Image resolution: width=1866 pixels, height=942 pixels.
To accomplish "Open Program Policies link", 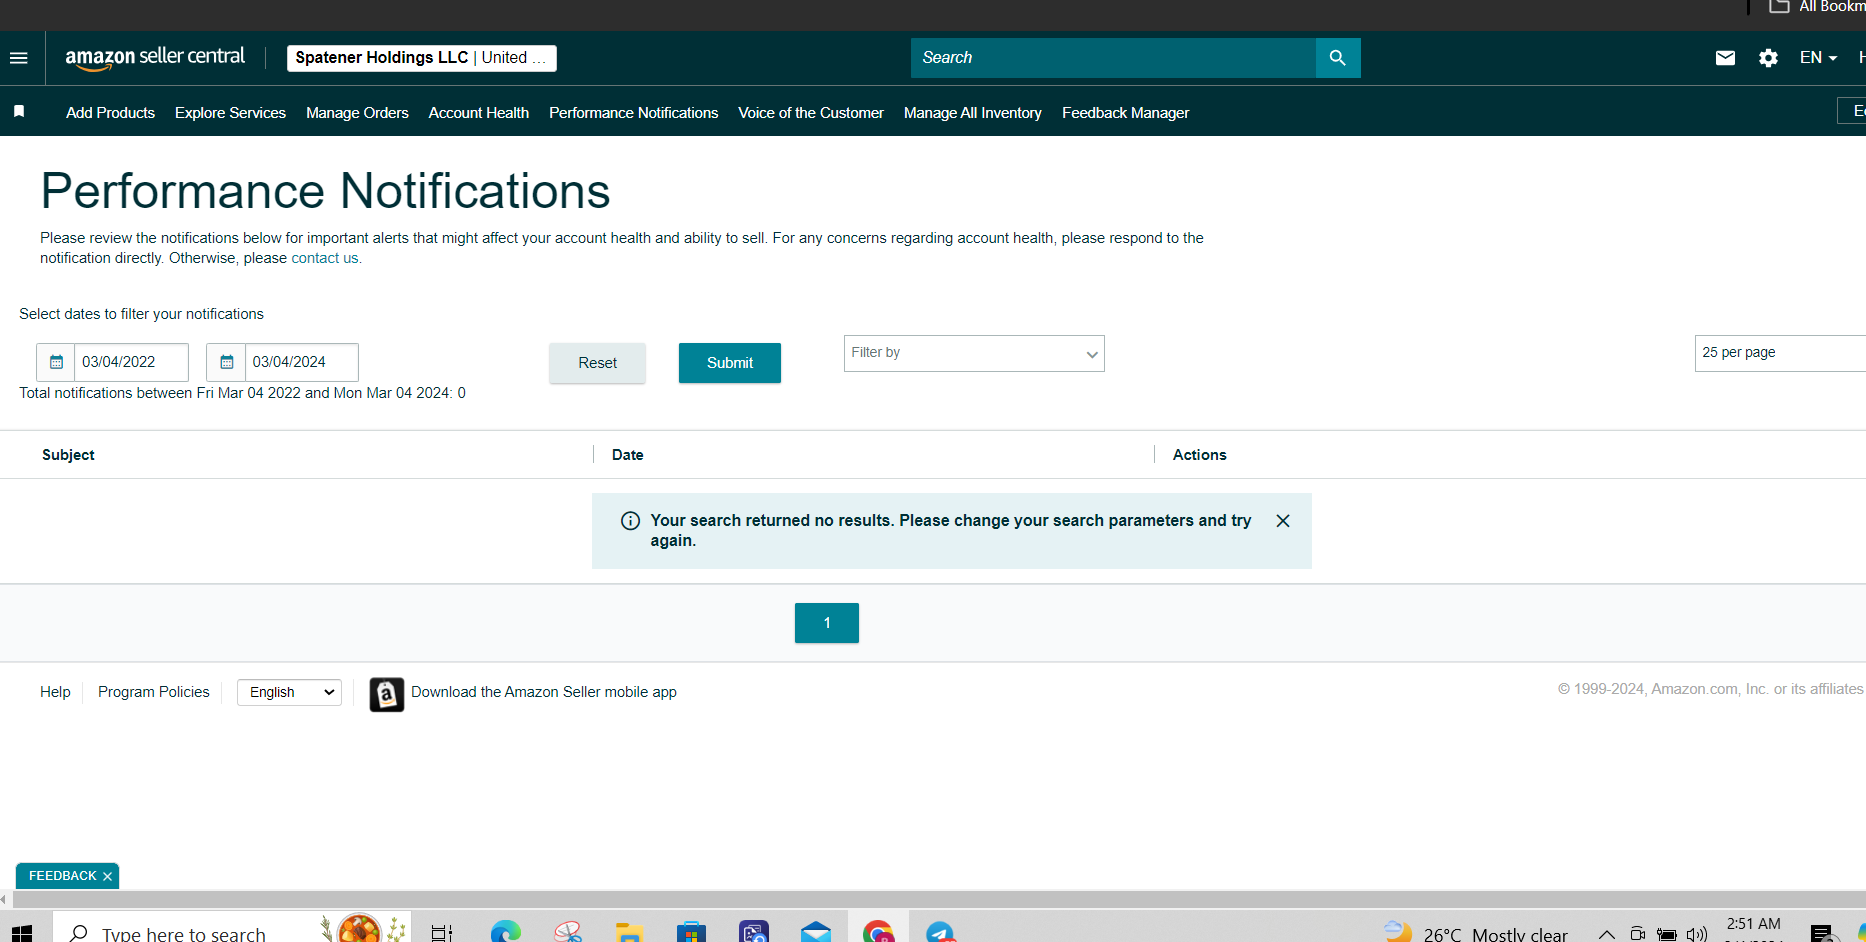I will pyautogui.click(x=154, y=692).
